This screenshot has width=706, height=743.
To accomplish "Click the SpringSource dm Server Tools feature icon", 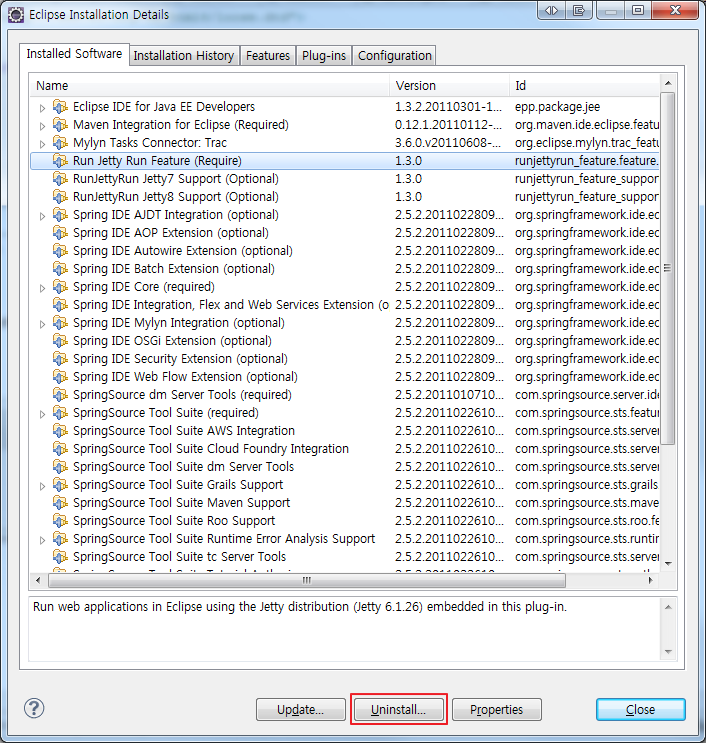I will click(60, 395).
